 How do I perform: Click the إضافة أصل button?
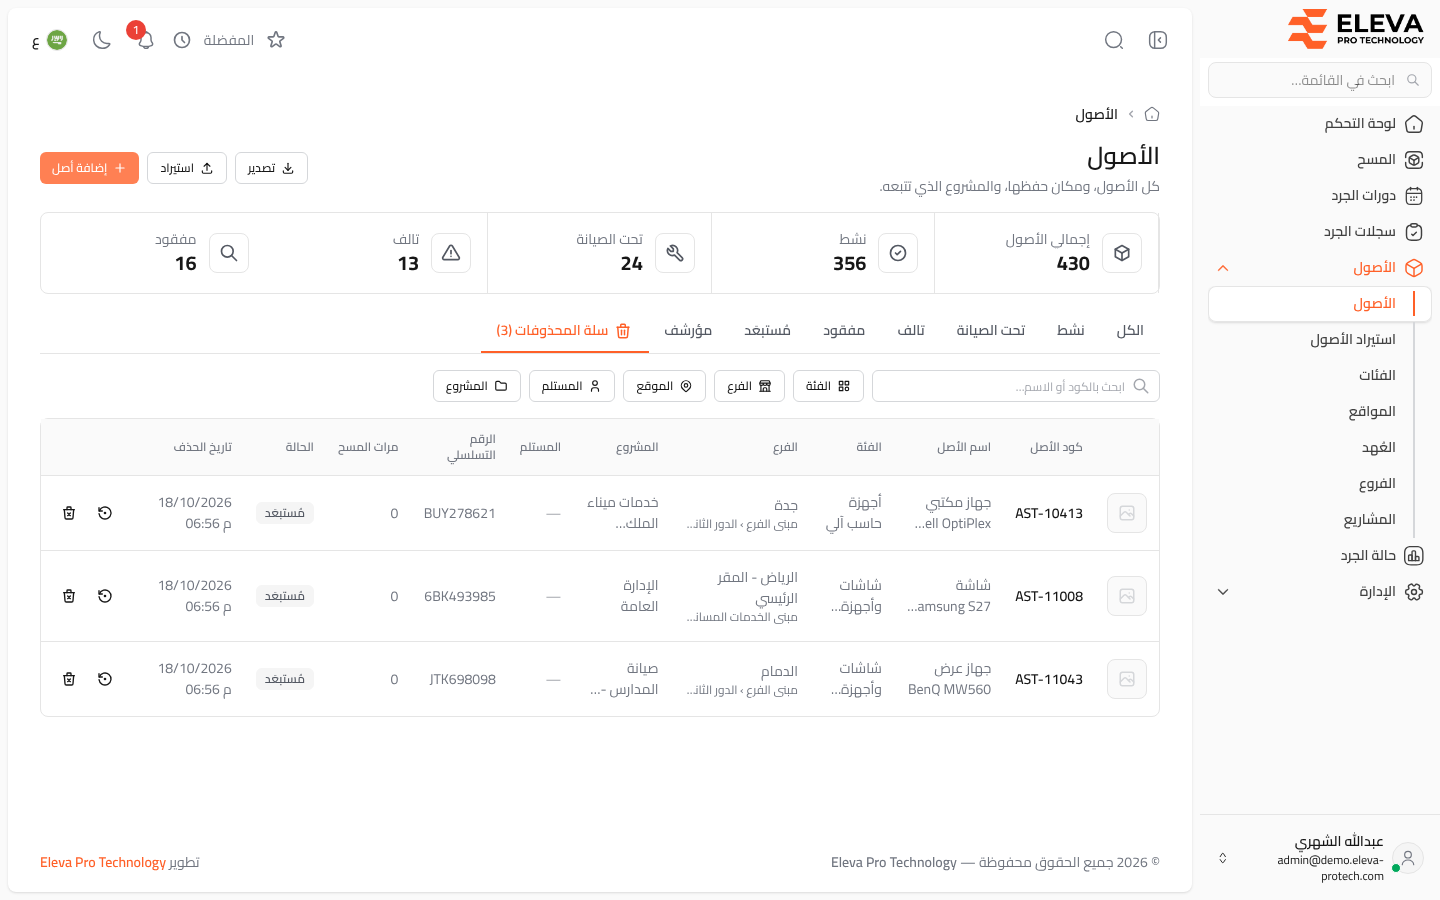coord(89,168)
